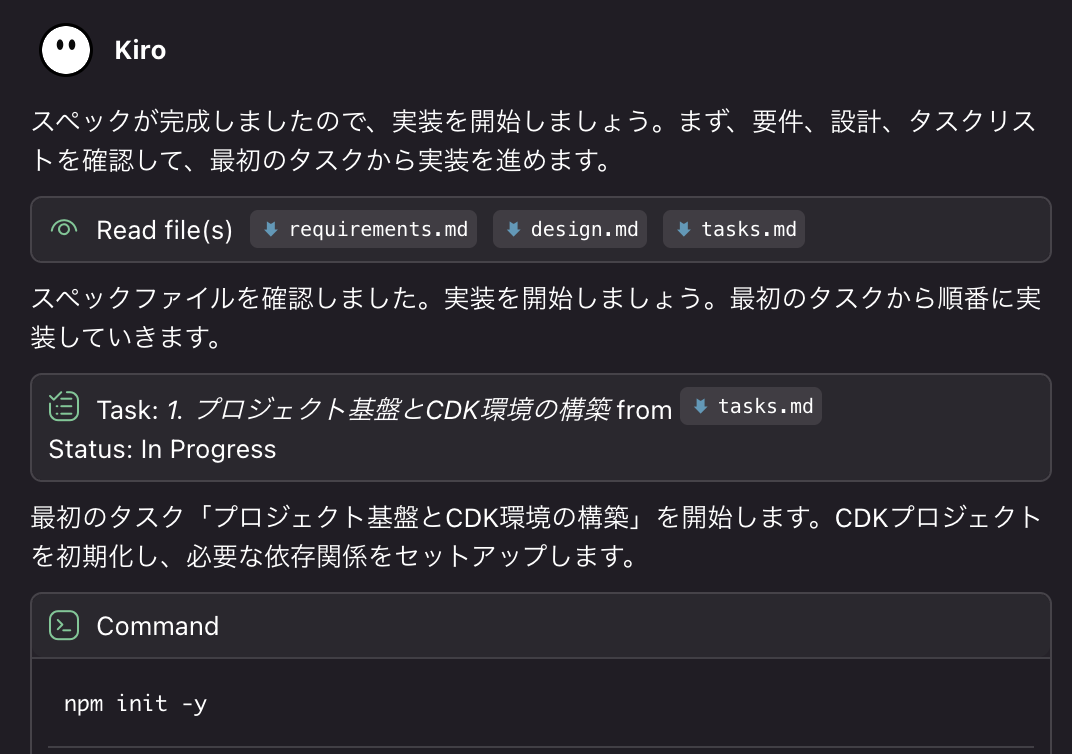Viewport: 1072px width, 754px height.
Task: Open tasks.md referenced in the Task block
Action: coord(751,406)
